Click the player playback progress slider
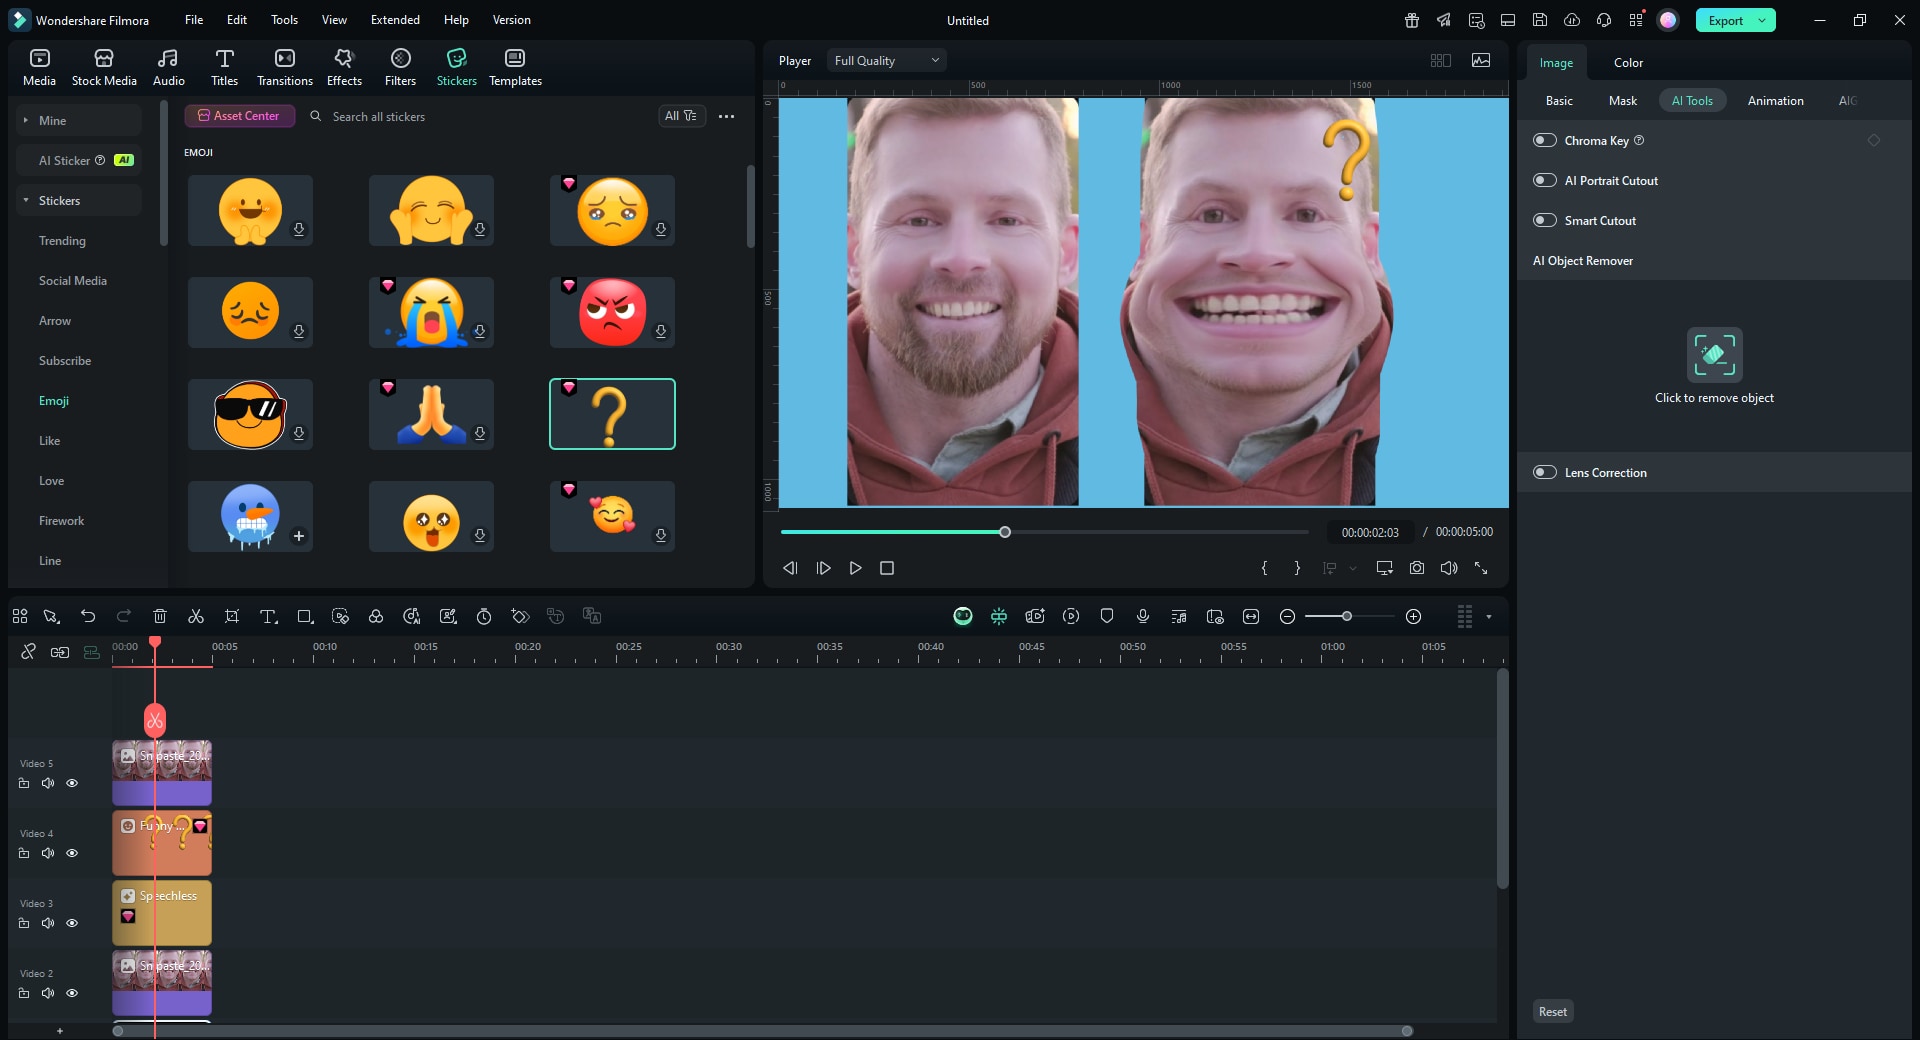1920x1040 pixels. (x=1044, y=532)
